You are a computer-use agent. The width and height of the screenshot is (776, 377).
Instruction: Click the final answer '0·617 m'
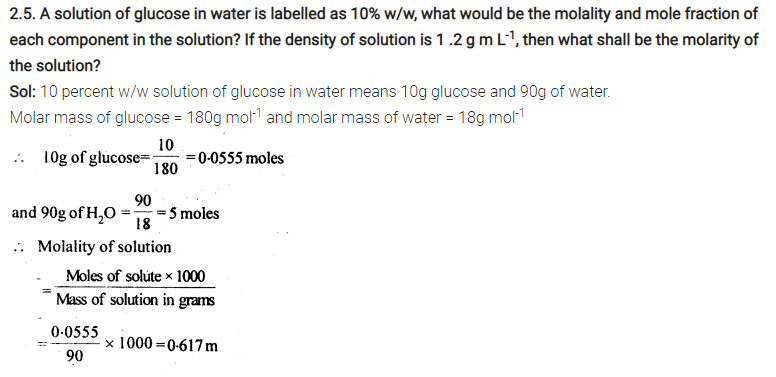[193, 345]
